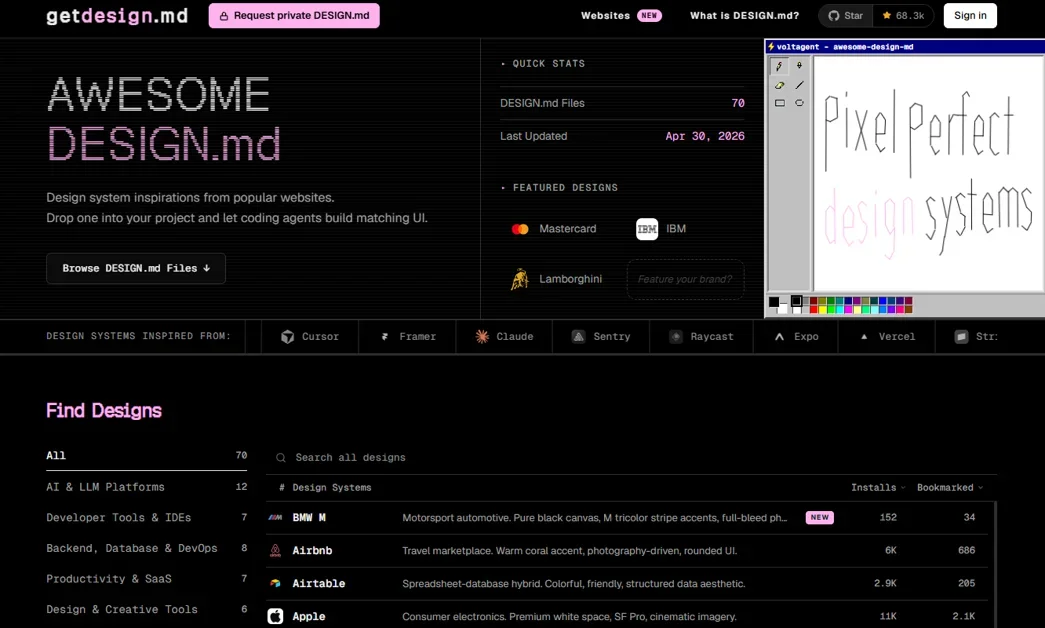
Task: Click the lightning icon in paint titlebar
Action: coord(771,47)
